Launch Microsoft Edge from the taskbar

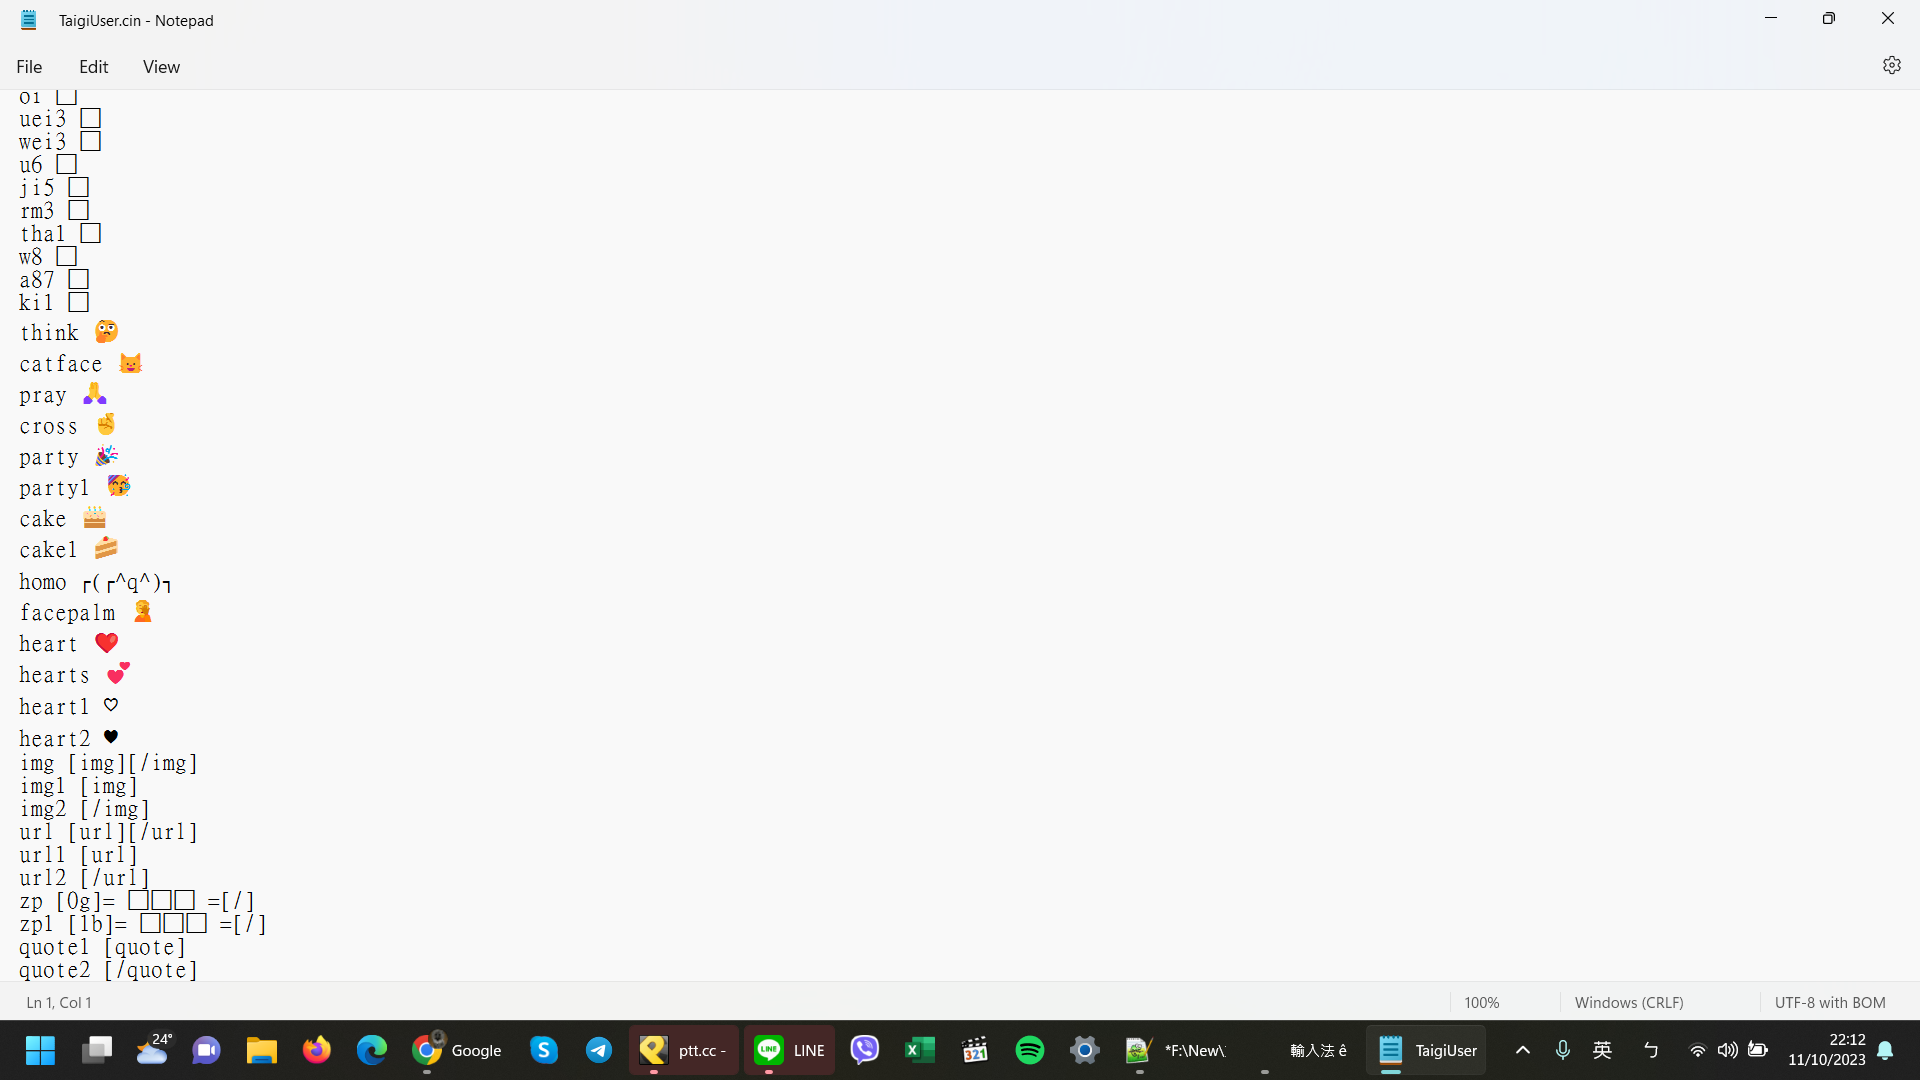tap(372, 1050)
